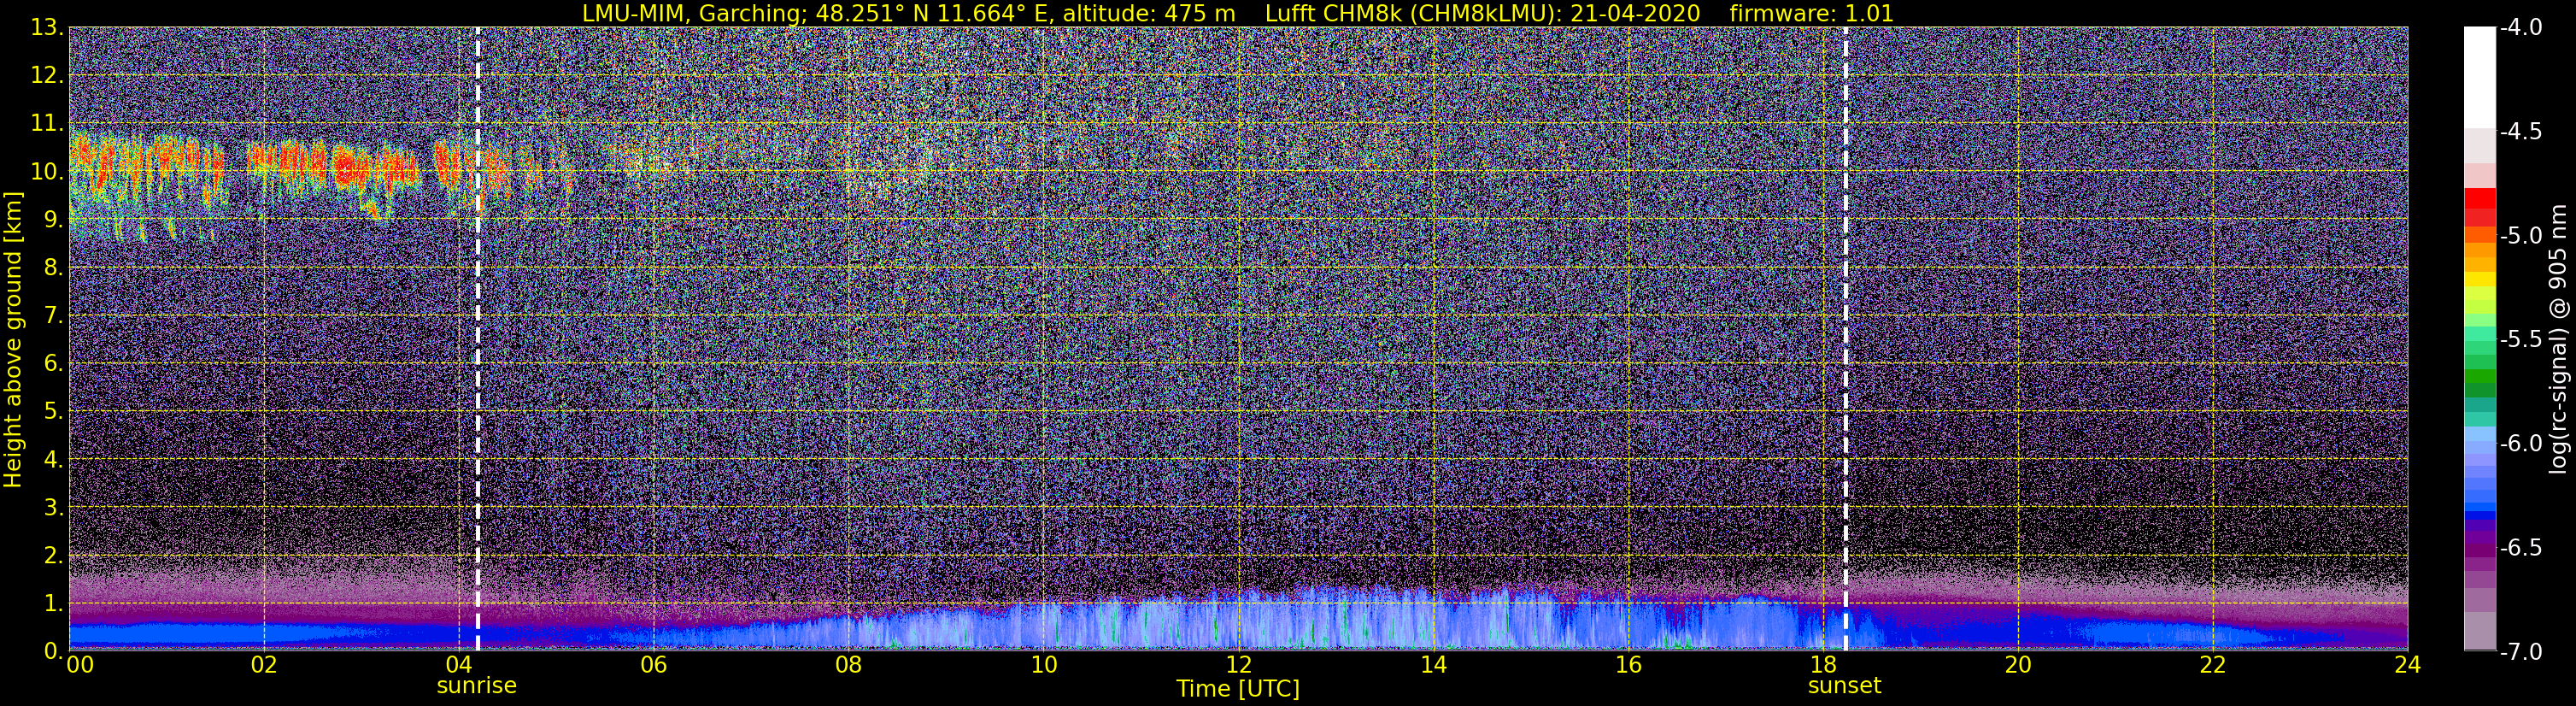
Task: Click the '2.' height tick label
Action: [x=53, y=556]
